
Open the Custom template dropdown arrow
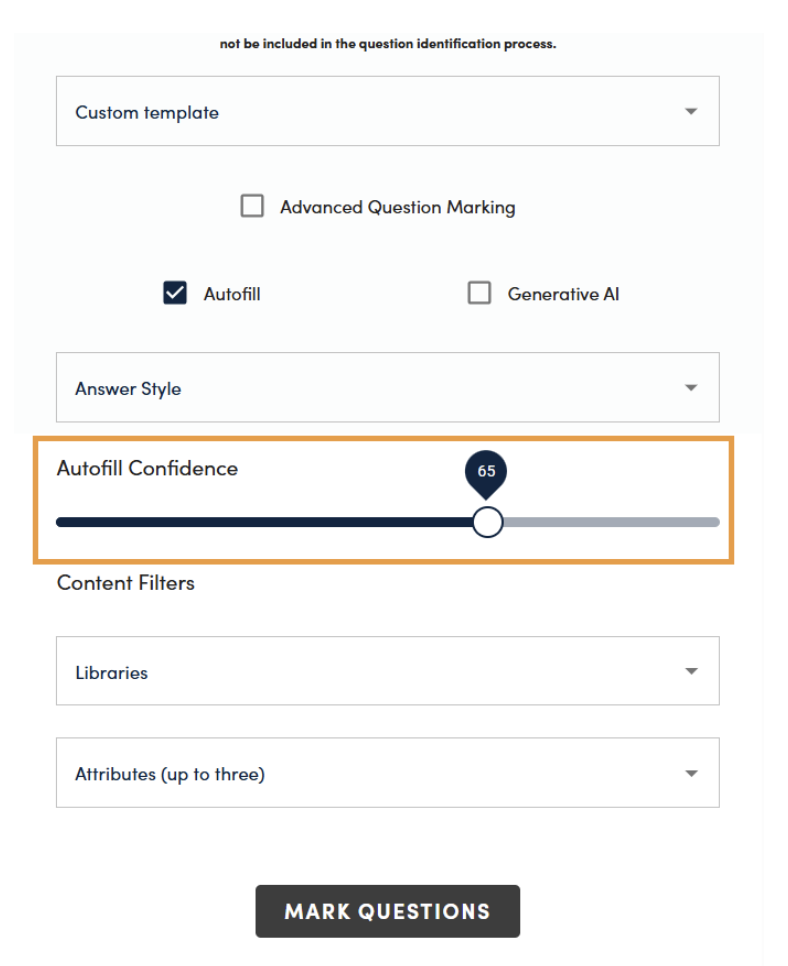(691, 112)
